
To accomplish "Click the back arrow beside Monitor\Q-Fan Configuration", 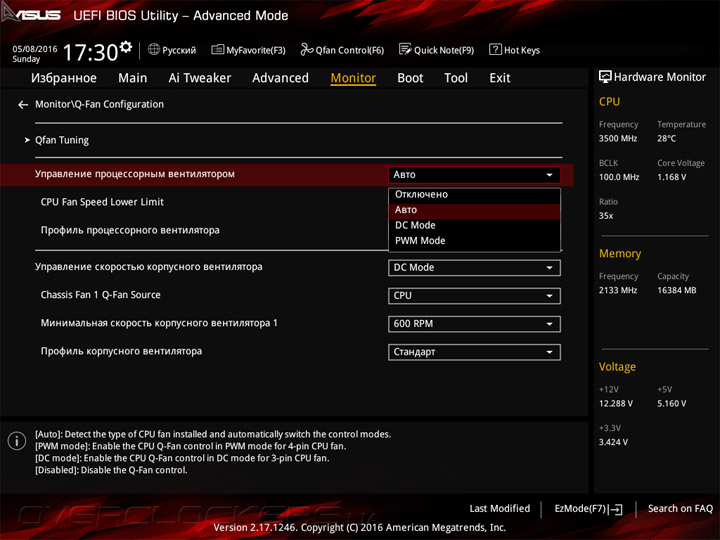I will coord(23,105).
